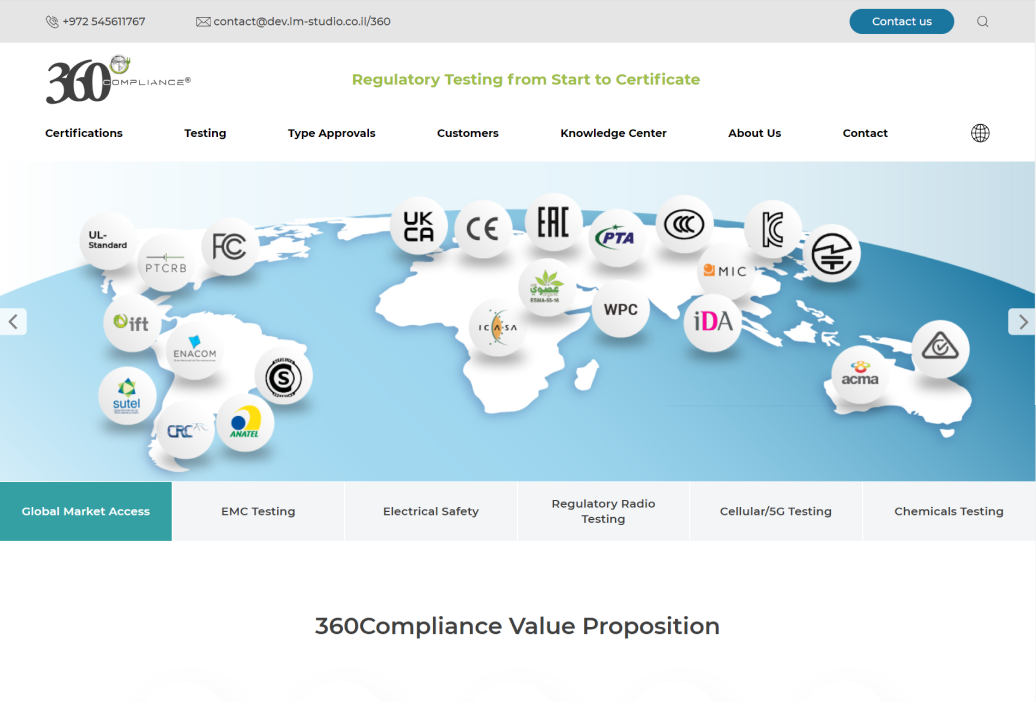Select the MIC logo badge
Screen dimensions: 1036x702
pos(725,271)
